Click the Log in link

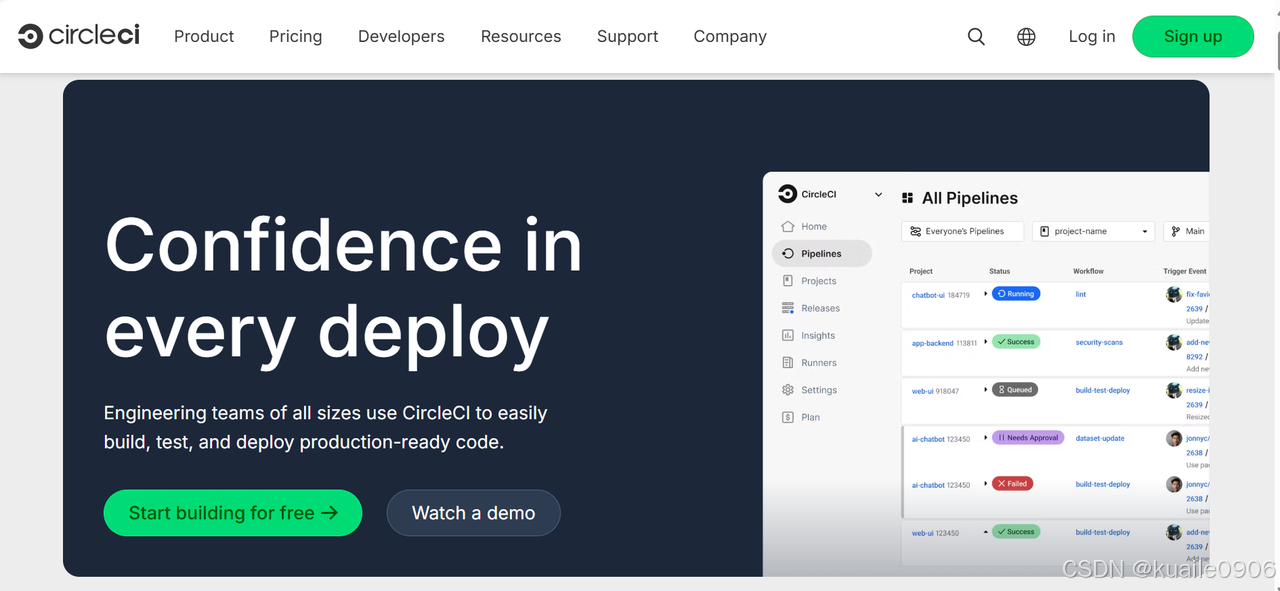(1092, 36)
